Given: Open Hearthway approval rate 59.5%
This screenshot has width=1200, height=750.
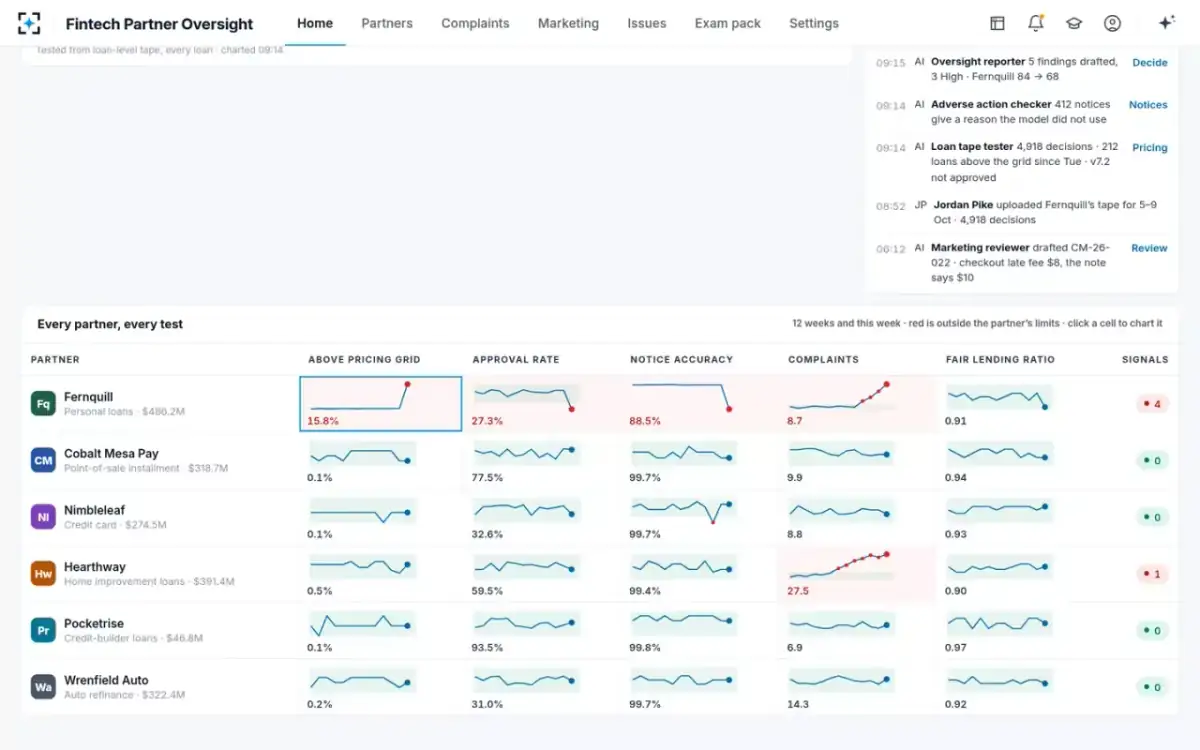Looking at the screenshot, I should 543,574.
